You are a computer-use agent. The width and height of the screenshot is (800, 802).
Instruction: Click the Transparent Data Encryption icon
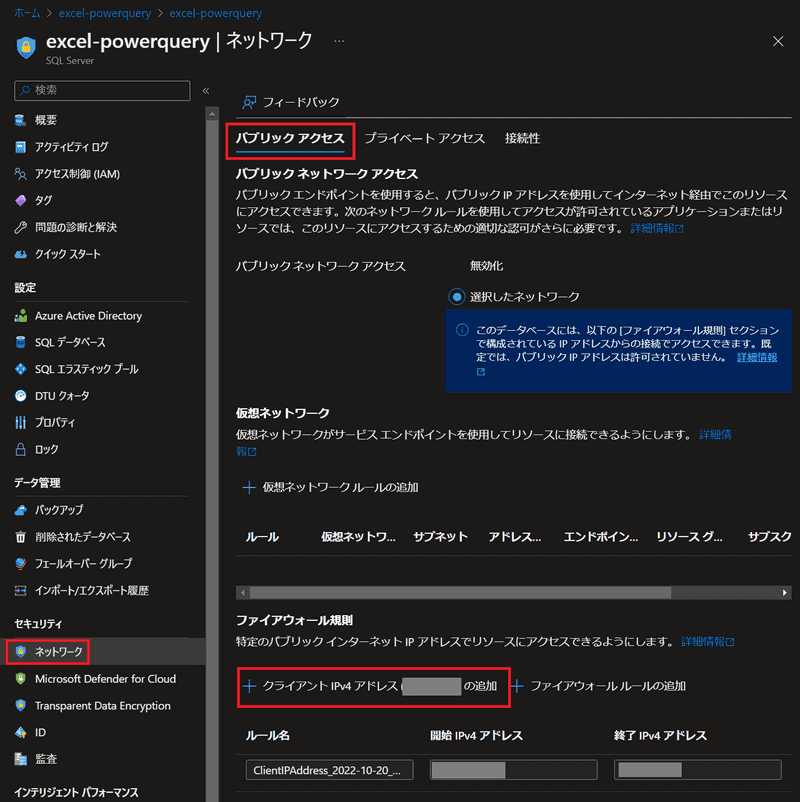(22, 706)
